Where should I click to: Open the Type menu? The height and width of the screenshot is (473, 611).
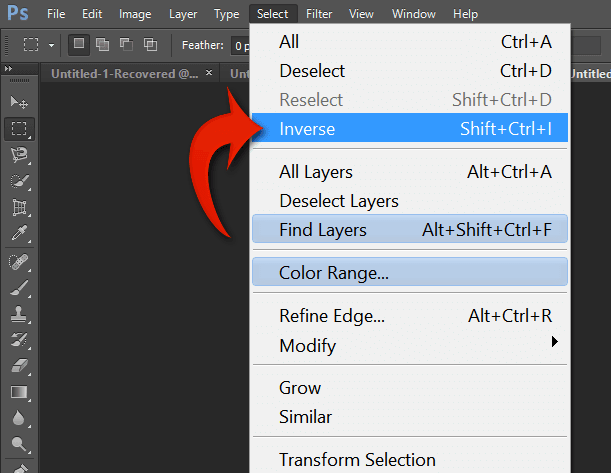[x=226, y=14]
